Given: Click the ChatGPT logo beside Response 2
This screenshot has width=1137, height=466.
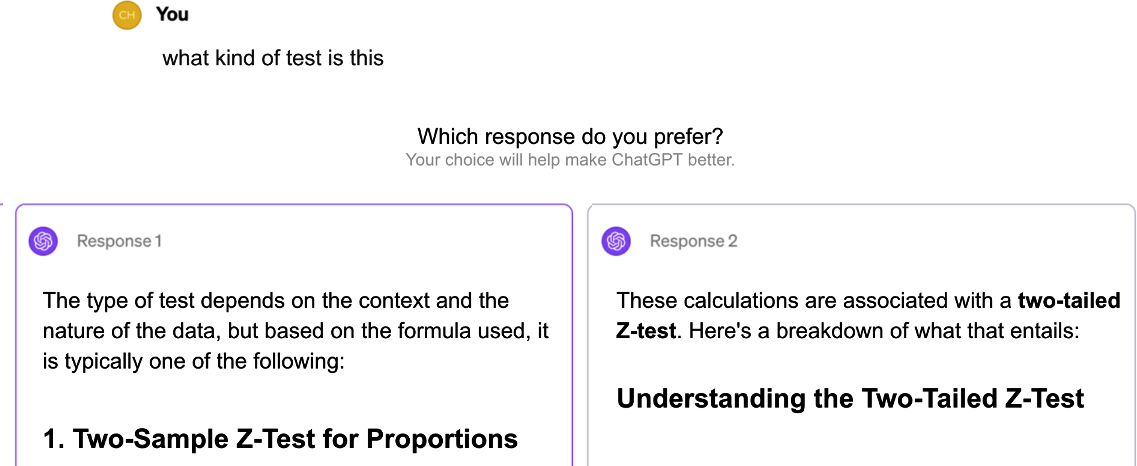Looking at the screenshot, I should tap(616, 241).
